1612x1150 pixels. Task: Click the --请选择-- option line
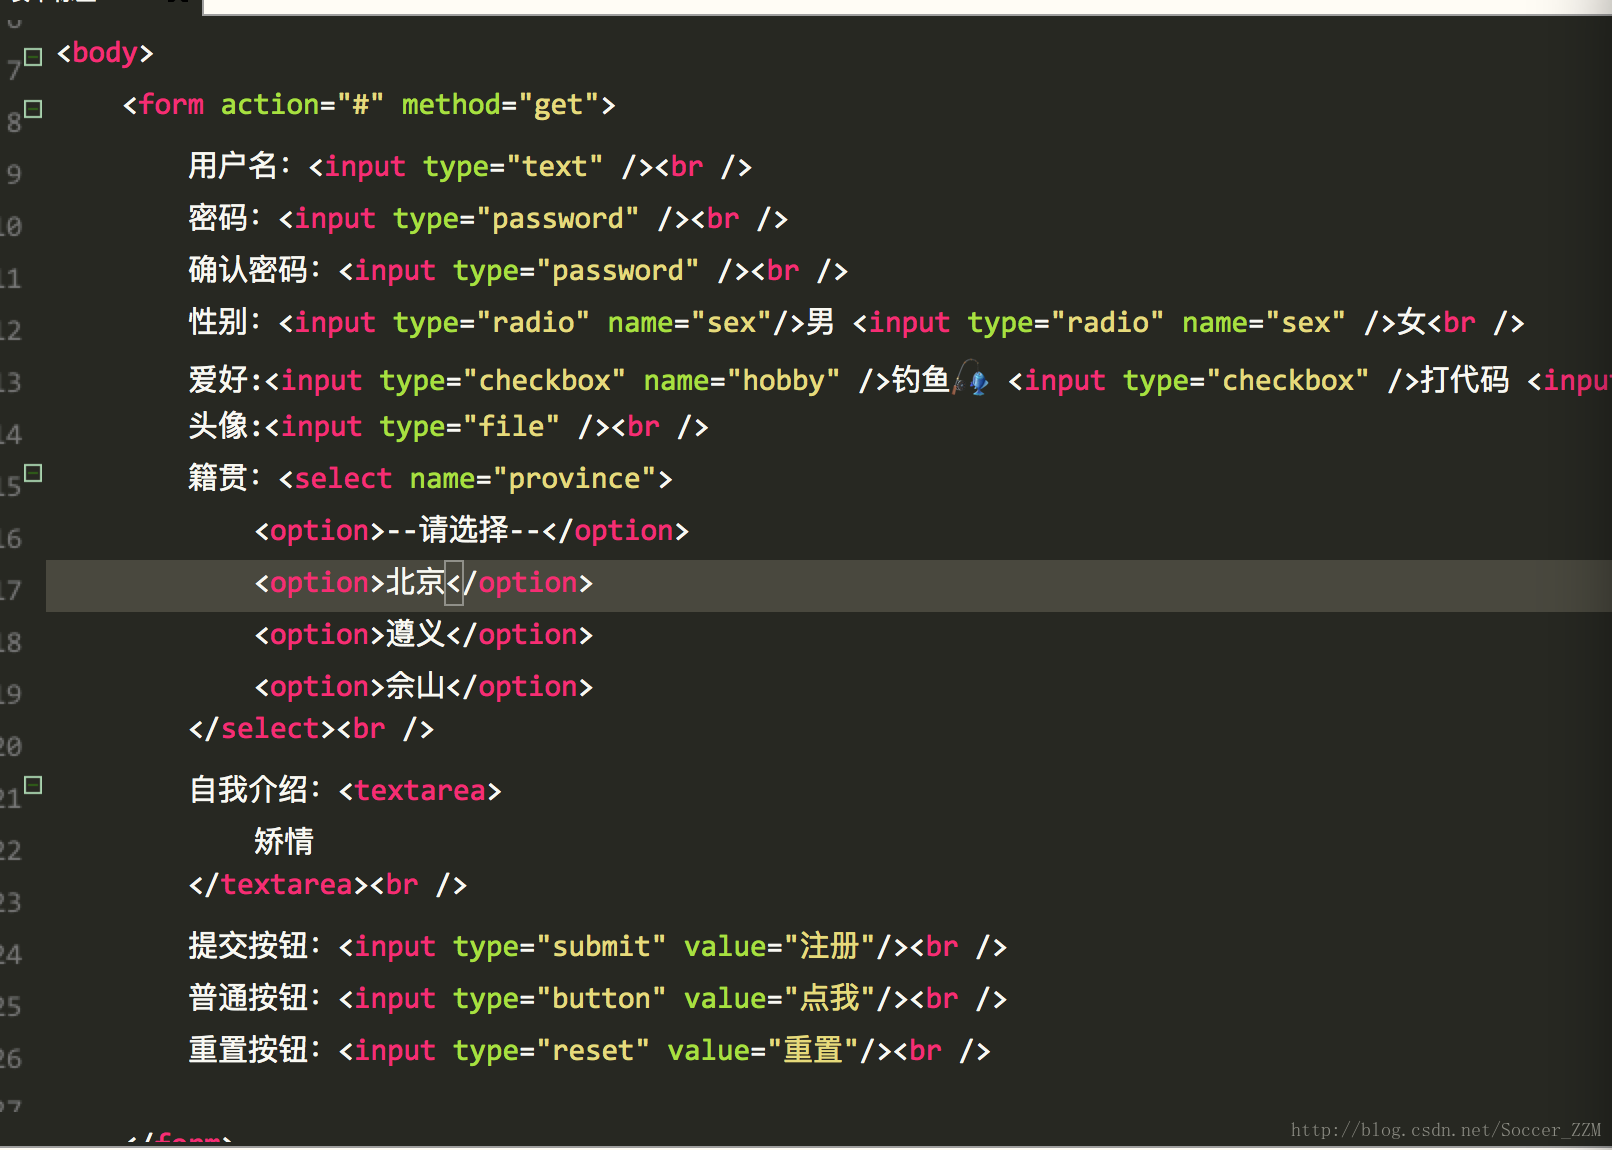471,530
